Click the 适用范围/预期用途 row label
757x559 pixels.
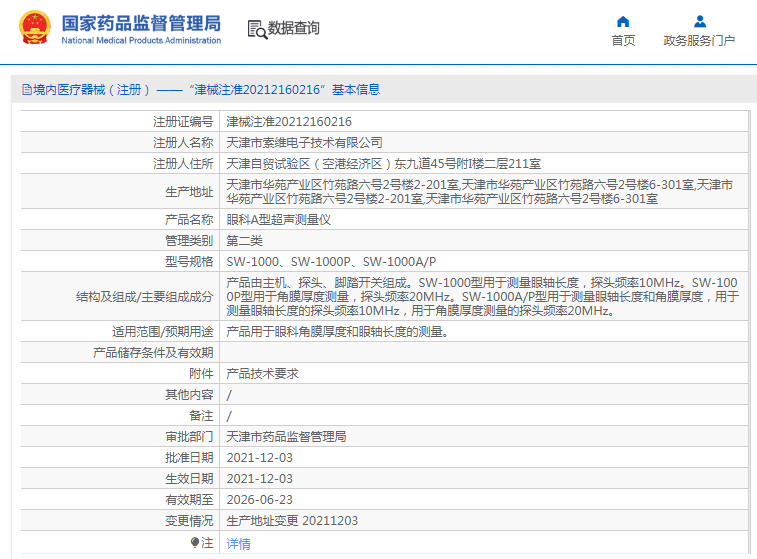pyautogui.click(x=163, y=332)
